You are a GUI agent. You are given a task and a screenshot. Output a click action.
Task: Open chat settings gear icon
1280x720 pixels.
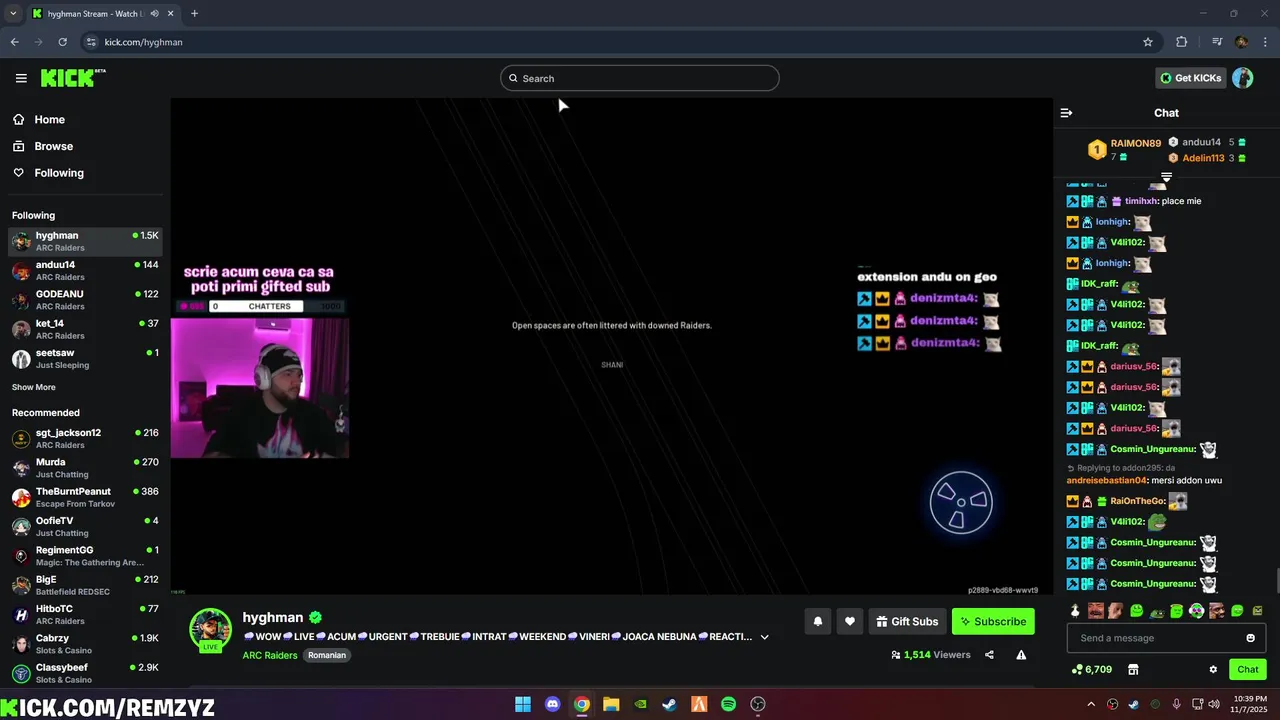pyautogui.click(x=1213, y=669)
